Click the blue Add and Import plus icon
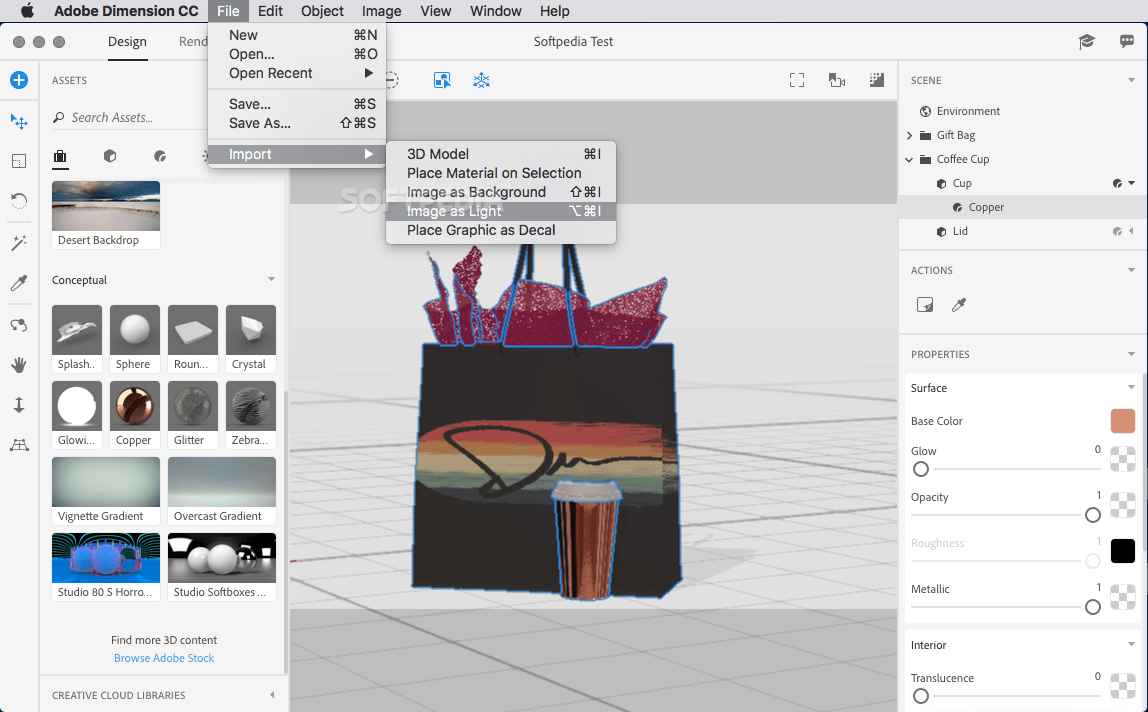 19,80
